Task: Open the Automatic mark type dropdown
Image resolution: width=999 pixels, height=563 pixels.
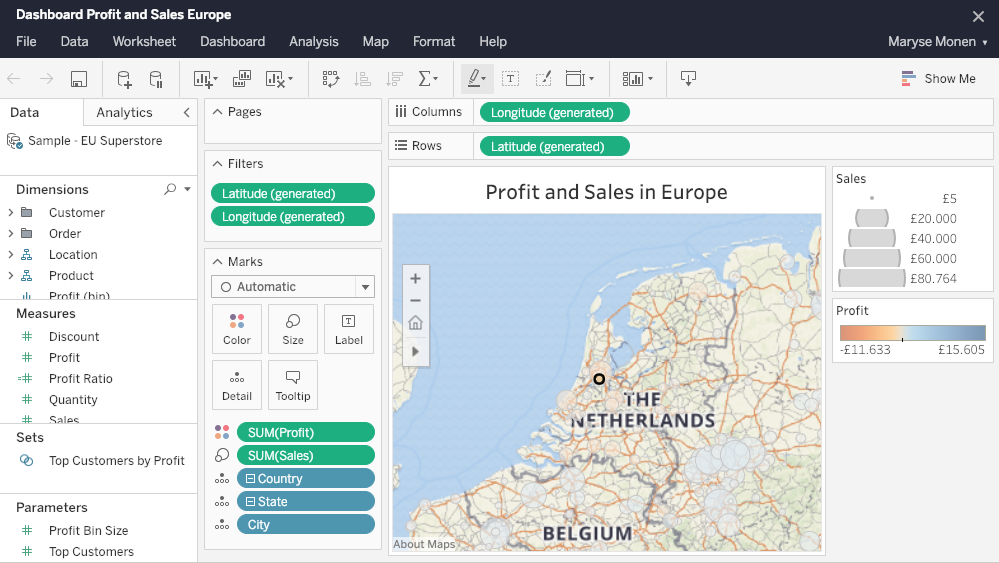Action: 292,287
